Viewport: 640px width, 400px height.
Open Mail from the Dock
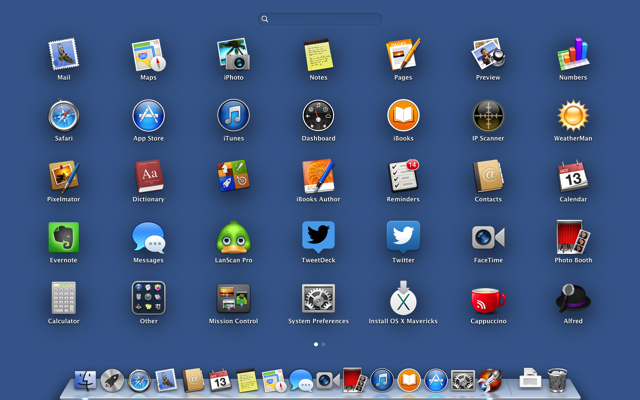click(166, 380)
